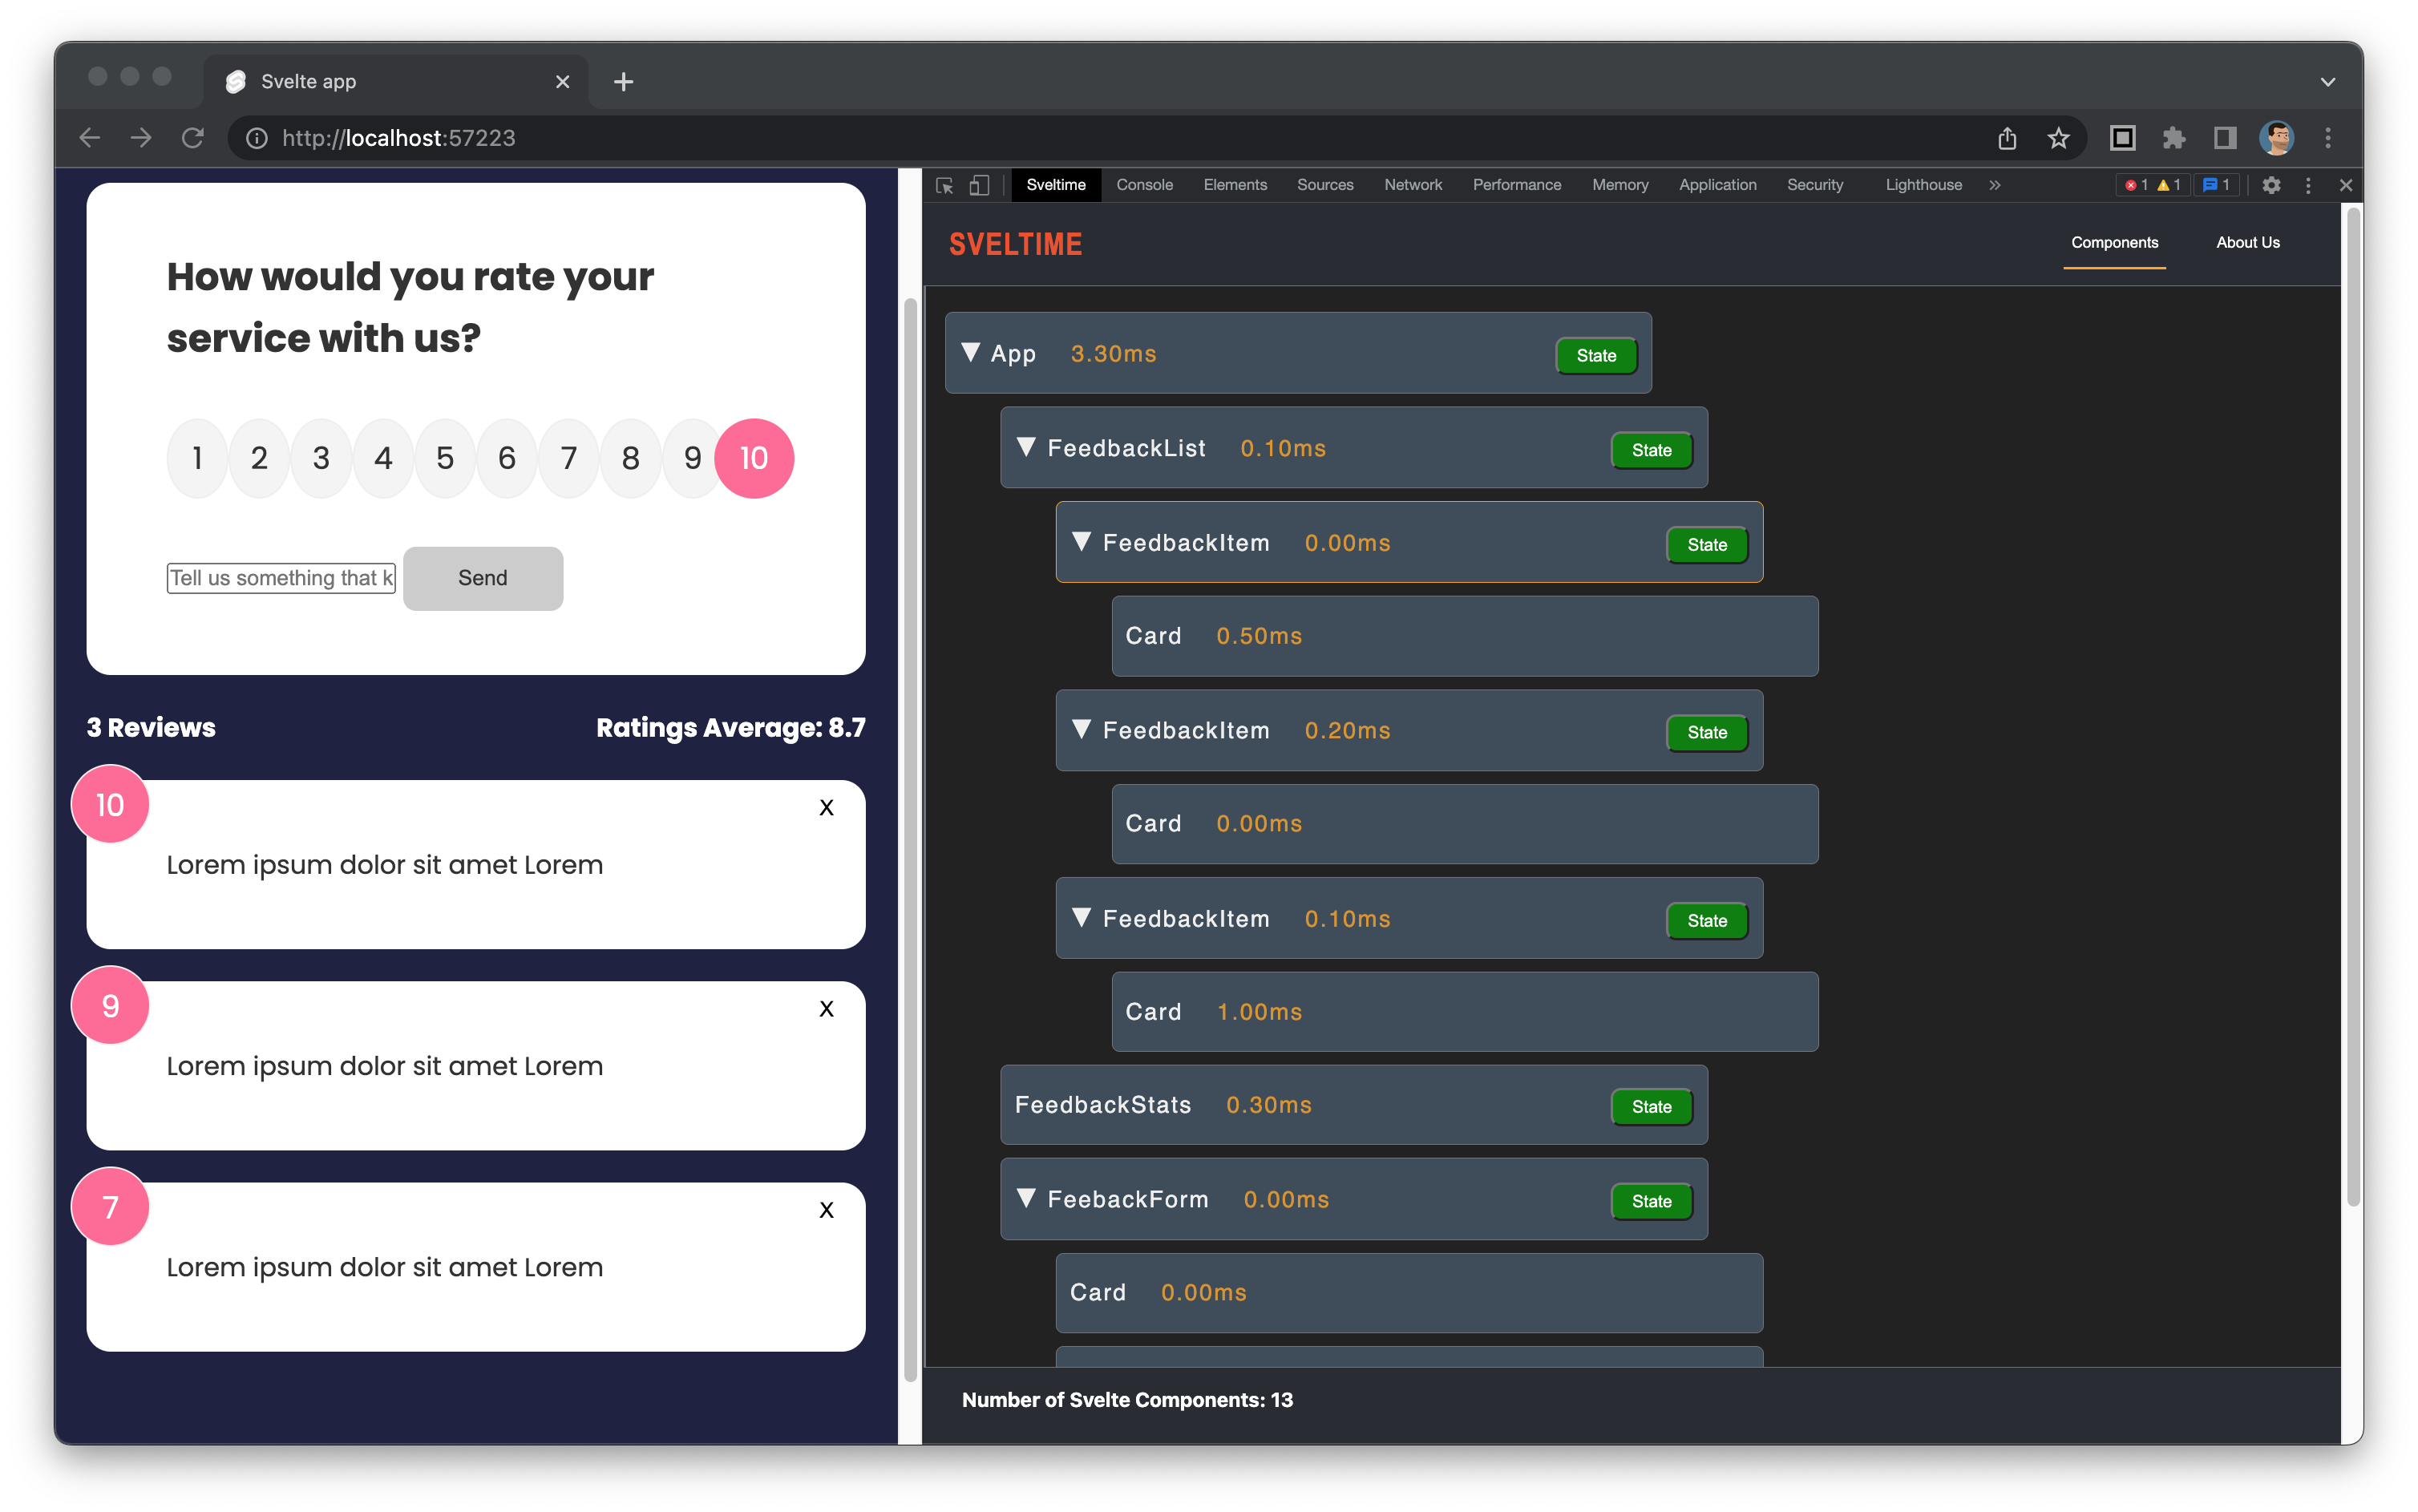This screenshot has height=1512, width=2418.
Task: Click State button for FeedbackStats
Action: (x=1651, y=1107)
